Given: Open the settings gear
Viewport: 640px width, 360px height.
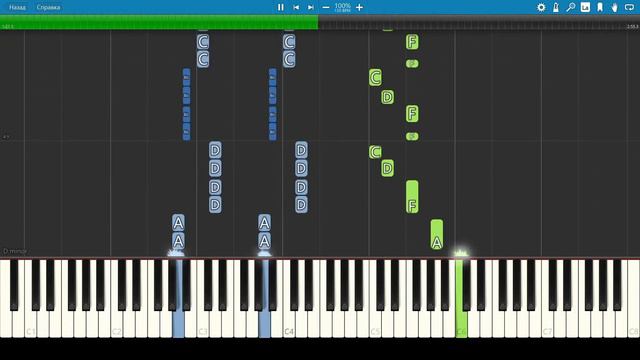Looking at the screenshot, I should pyautogui.click(x=541, y=7).
